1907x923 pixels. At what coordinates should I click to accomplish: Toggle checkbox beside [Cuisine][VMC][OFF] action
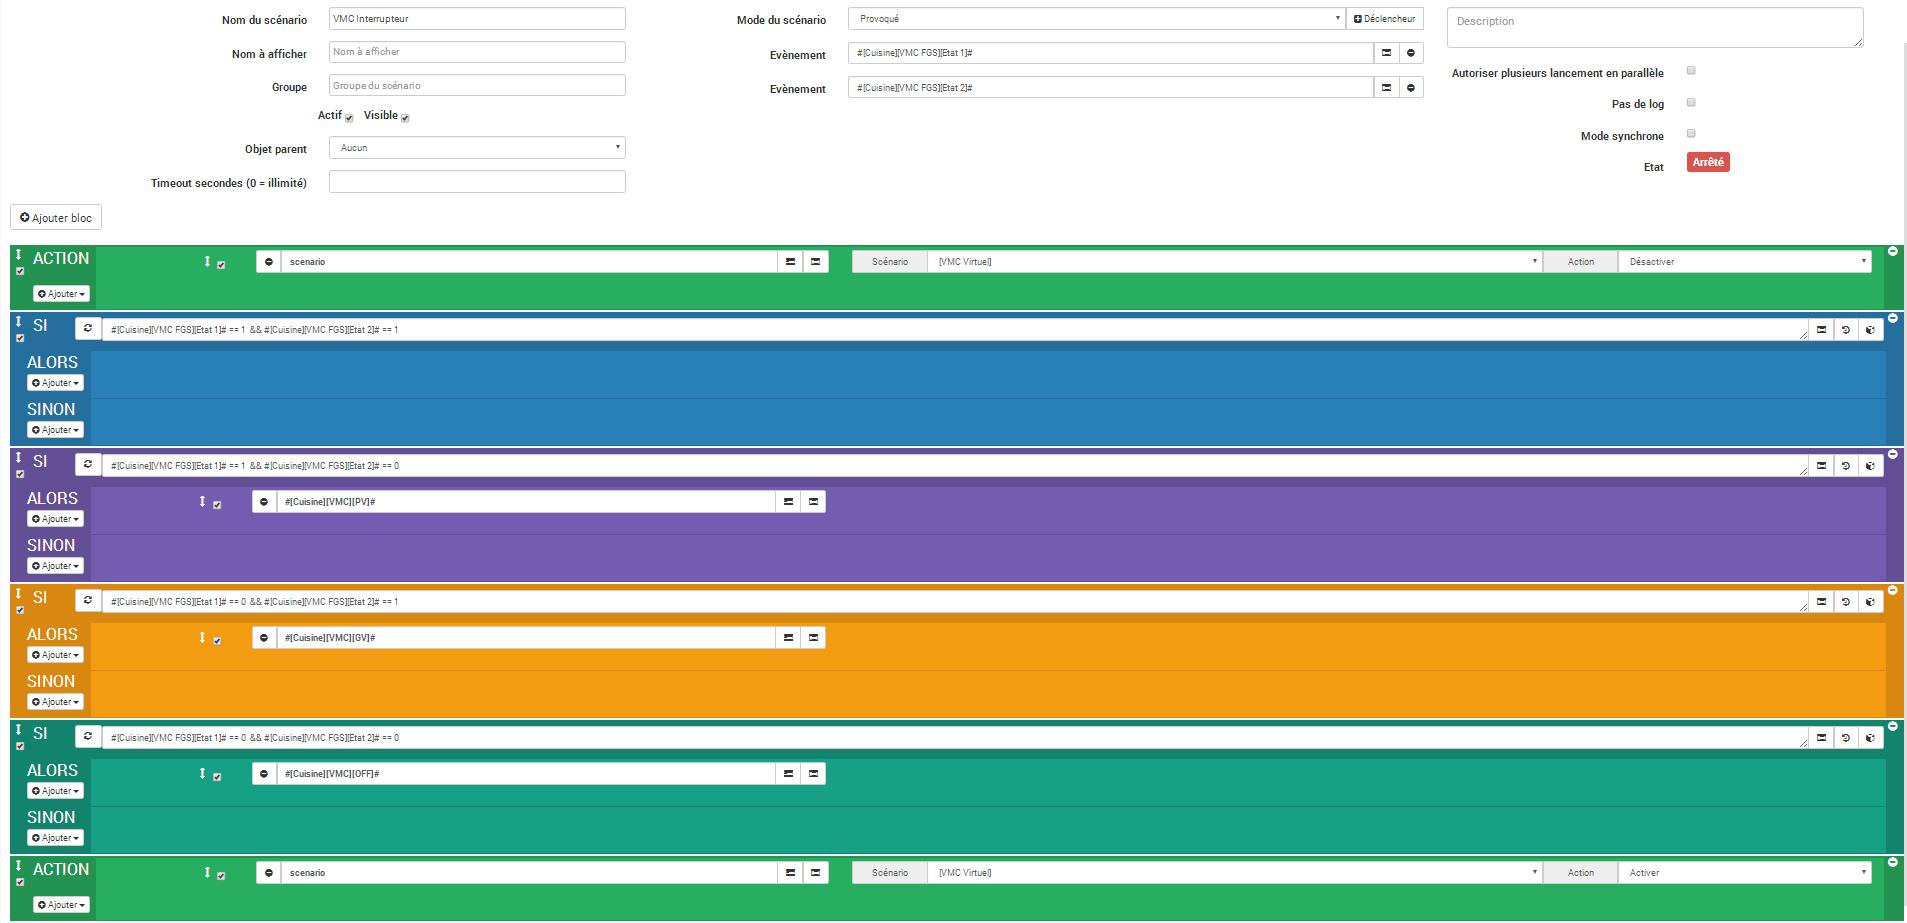217,777
